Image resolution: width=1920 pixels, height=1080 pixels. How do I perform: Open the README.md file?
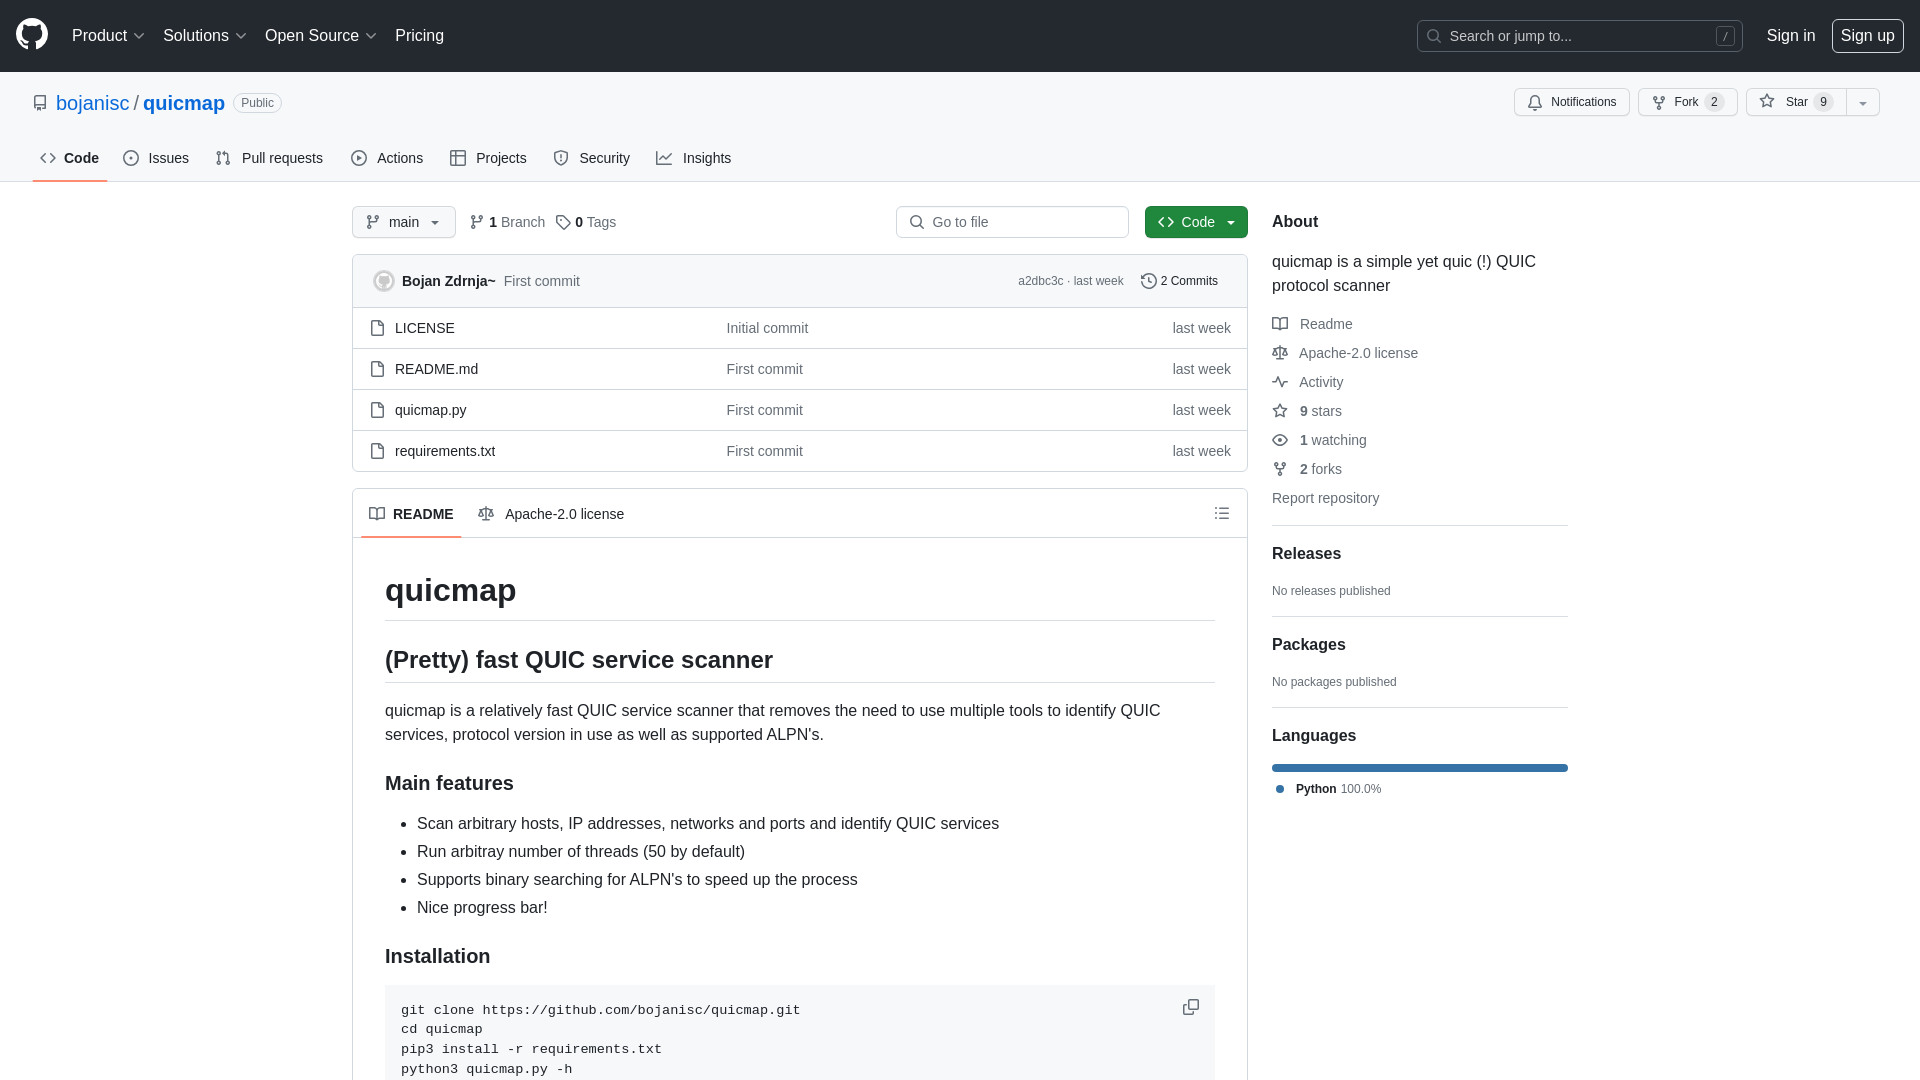click(436, 369)
